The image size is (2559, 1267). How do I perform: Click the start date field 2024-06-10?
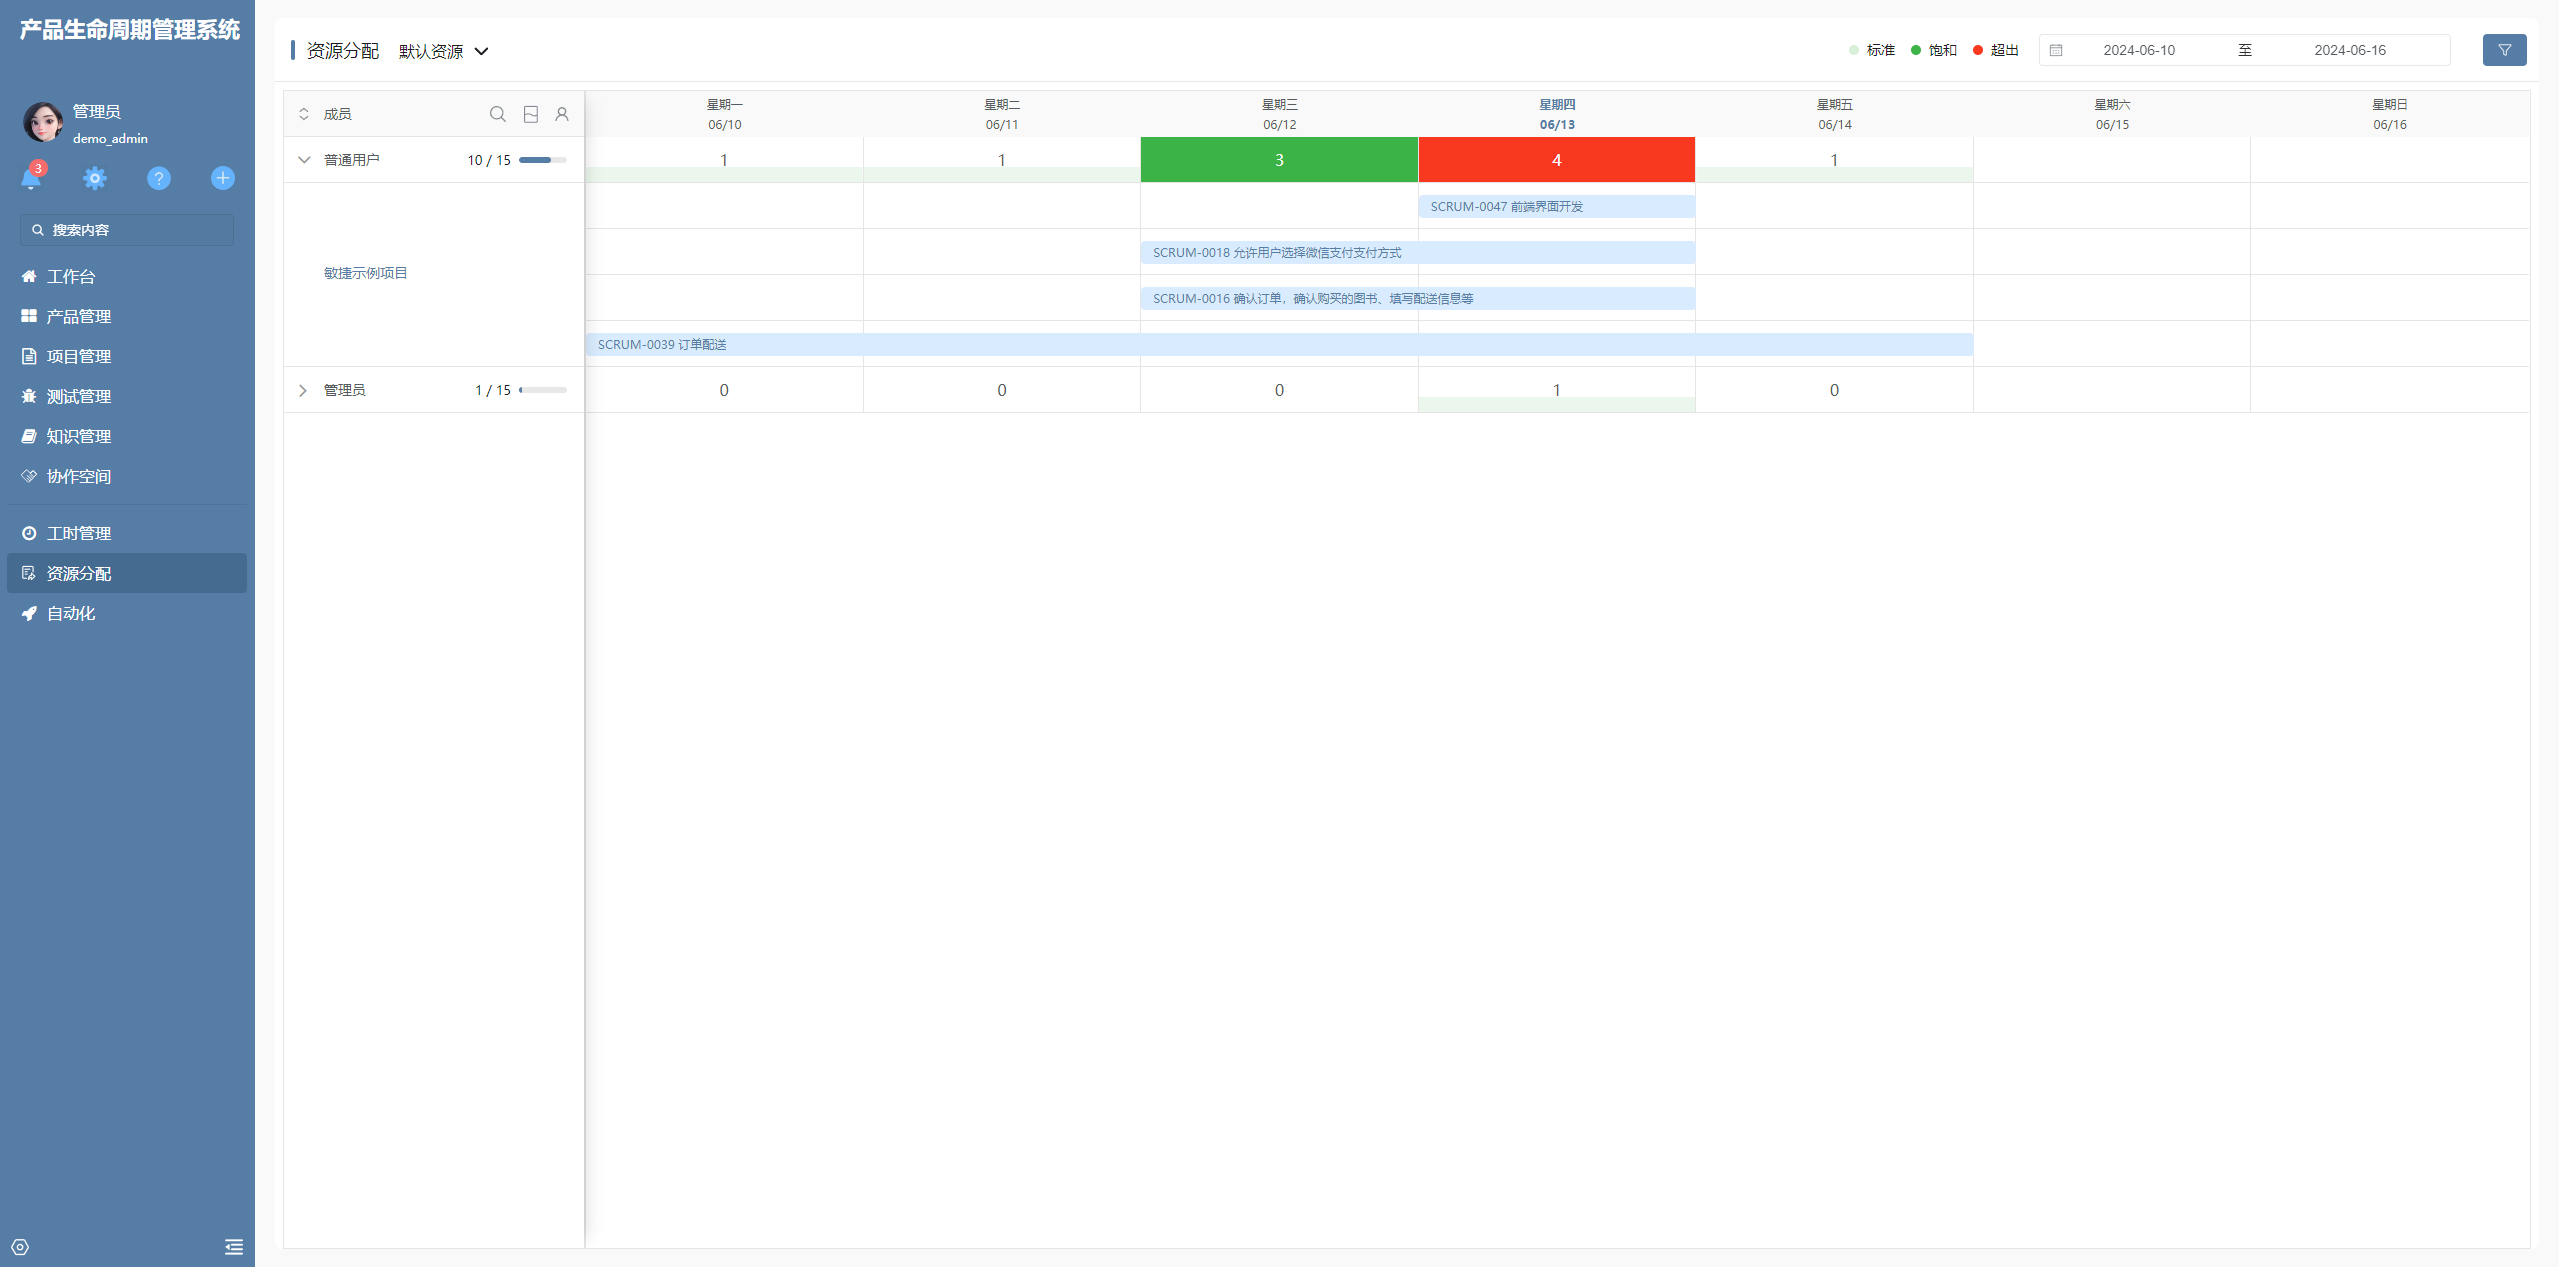click(x=2138, y=50)
